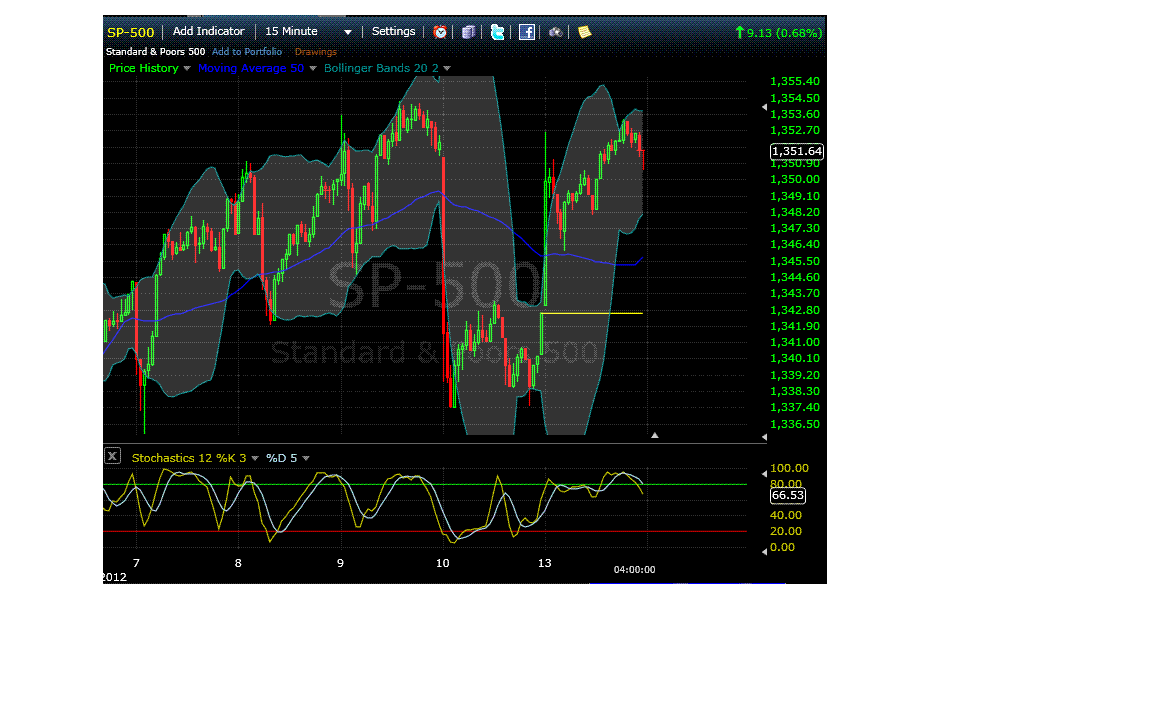Click the Bollinger Bands 20 2 label
The image size is (1155, 718).
[x=381, y=68]
